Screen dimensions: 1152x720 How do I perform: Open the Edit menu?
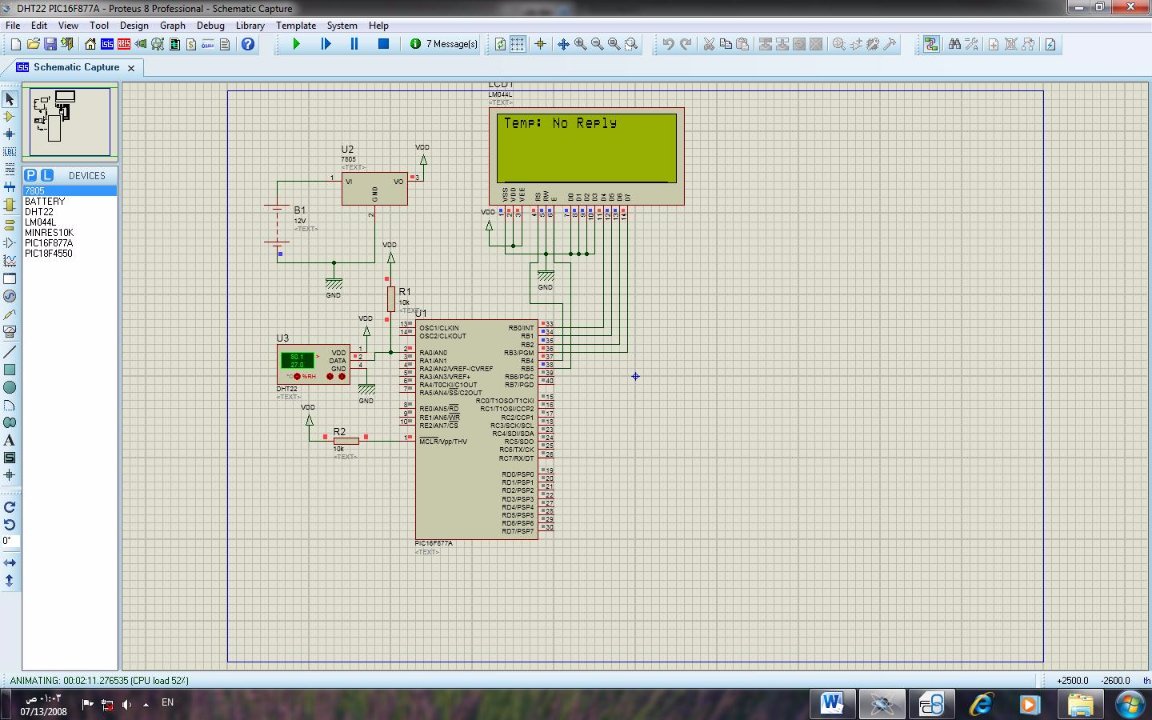click(x=39, y=26)
